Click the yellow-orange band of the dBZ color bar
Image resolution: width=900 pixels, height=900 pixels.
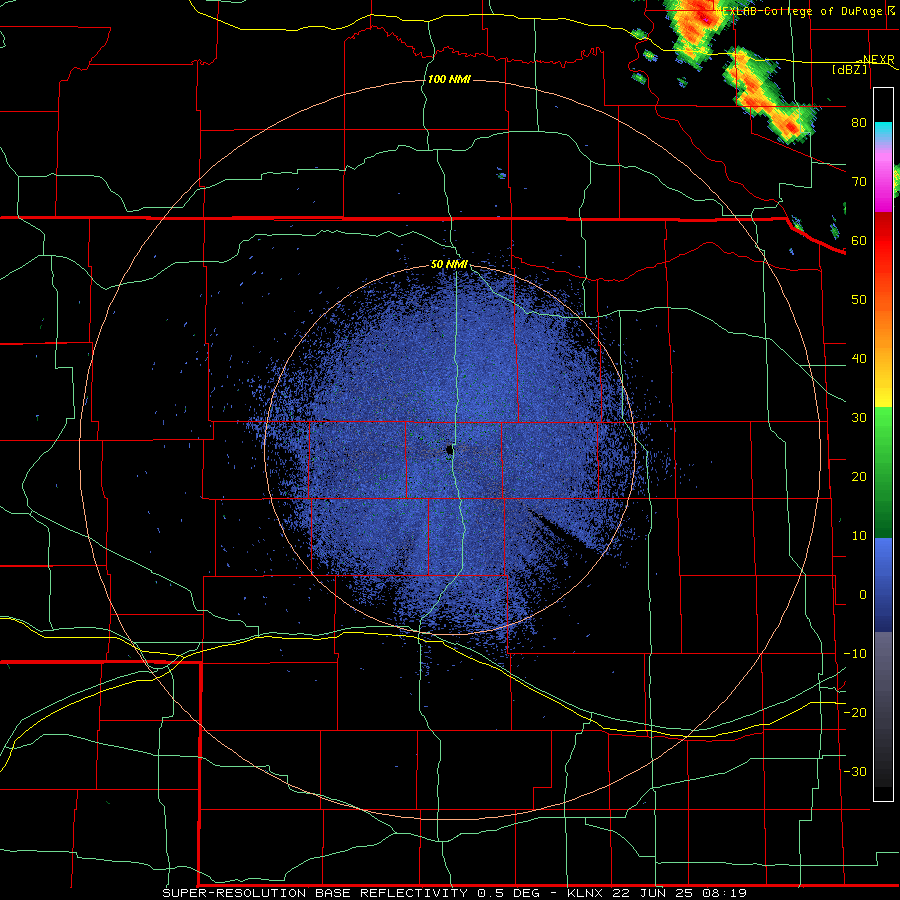pos(883,359)
